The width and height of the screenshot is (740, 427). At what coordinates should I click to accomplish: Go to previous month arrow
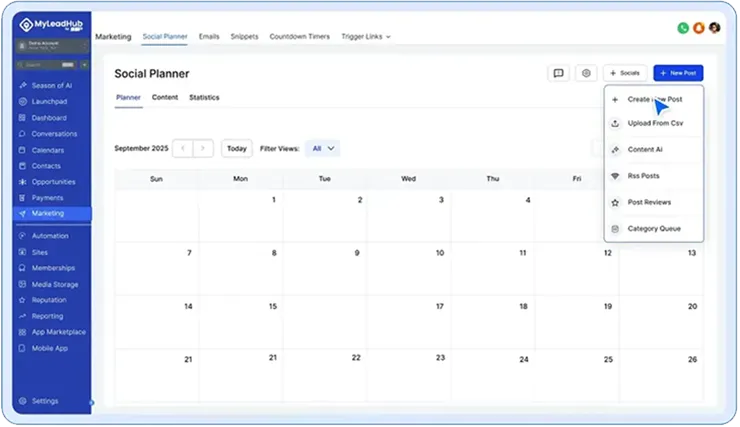pos(183,149)
